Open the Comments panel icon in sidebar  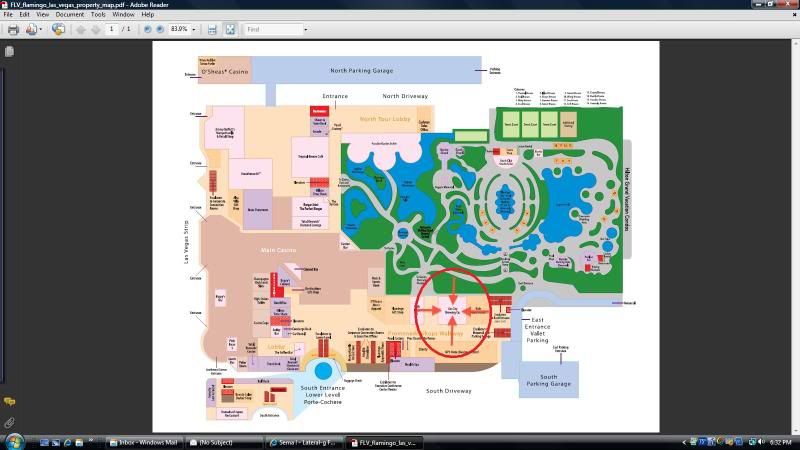coord(9,402)
